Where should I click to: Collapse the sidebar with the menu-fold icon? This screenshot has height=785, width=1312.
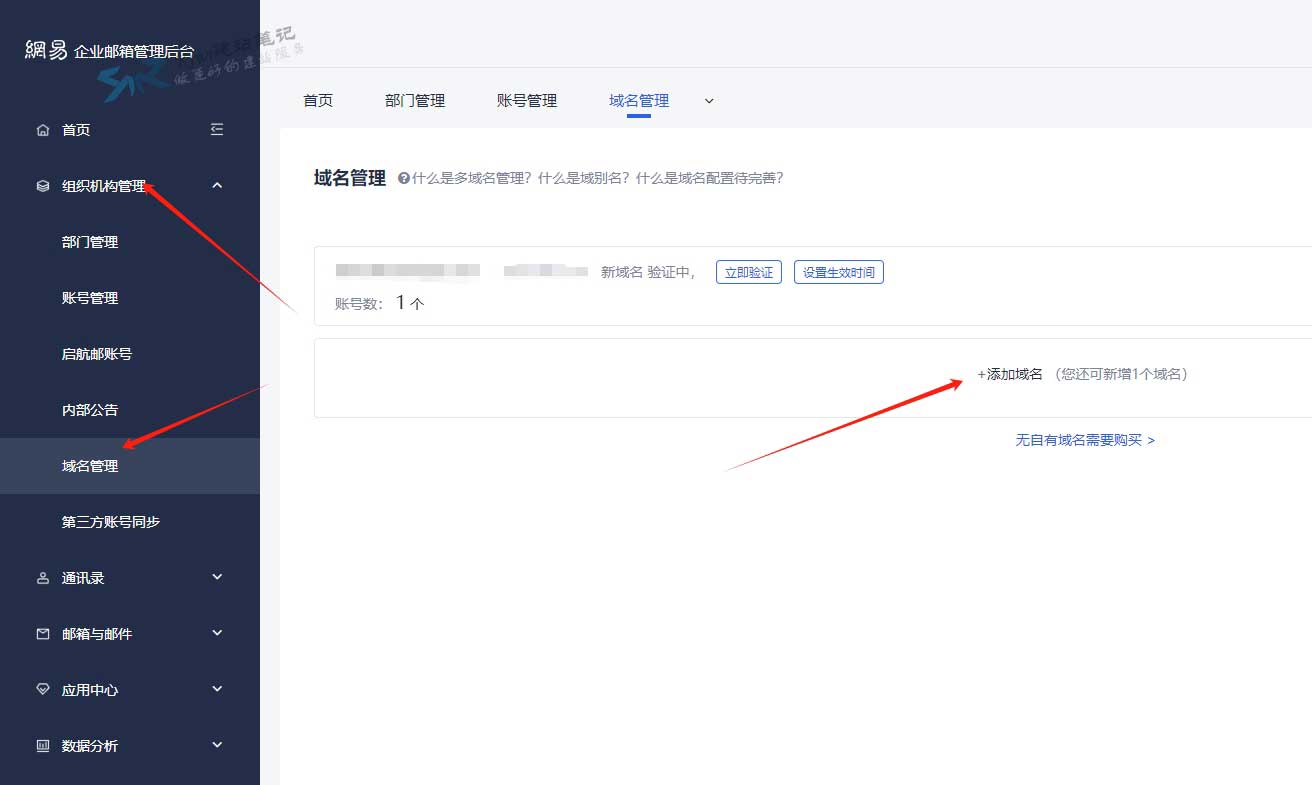coord(217,129)
